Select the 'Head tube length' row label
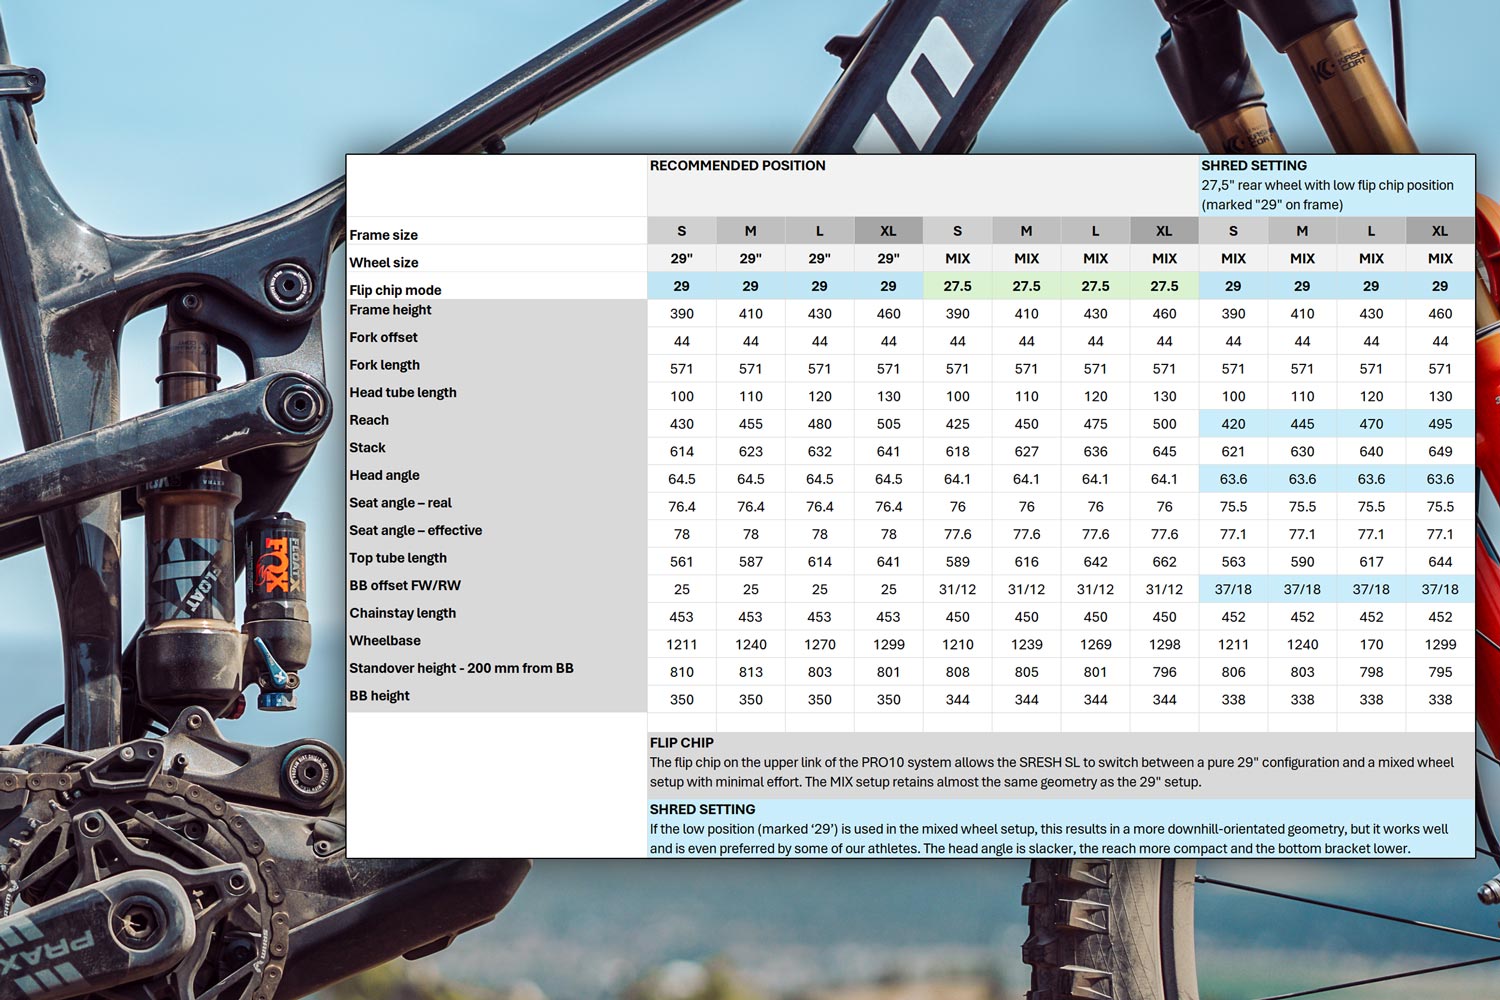Viewport: 1500px width, 1000px height. (403, 393)
